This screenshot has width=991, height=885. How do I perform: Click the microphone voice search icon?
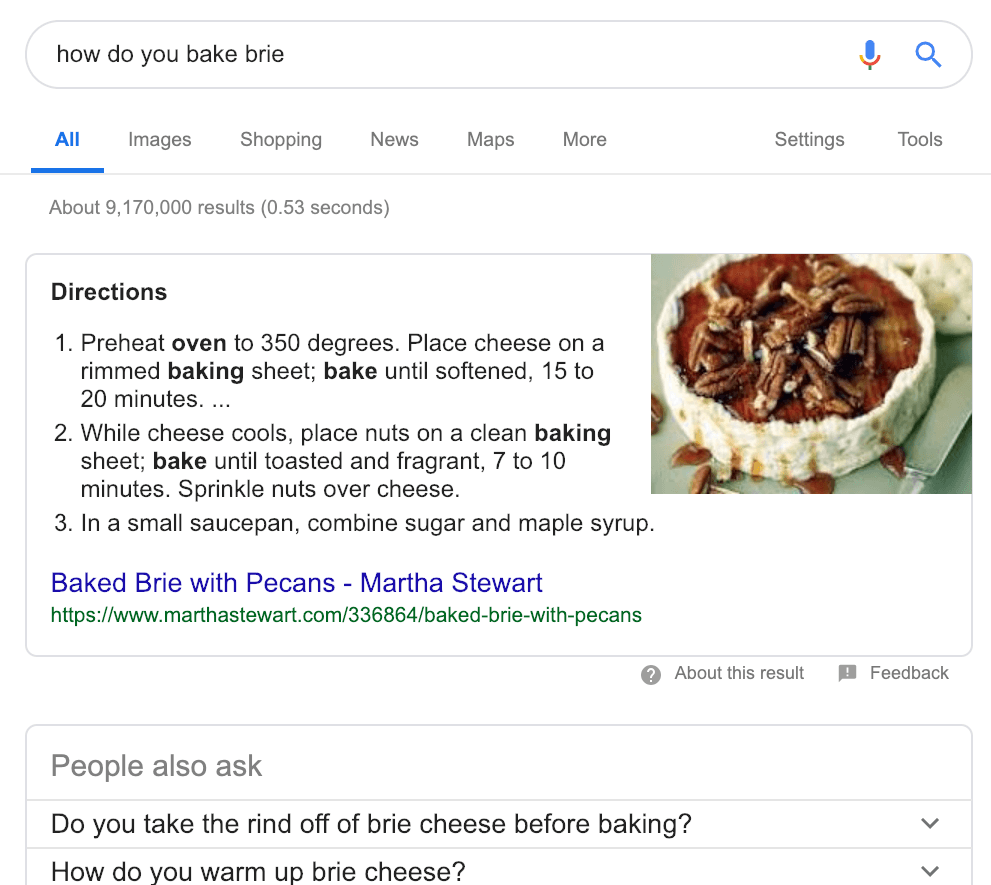tap(870, 54)
